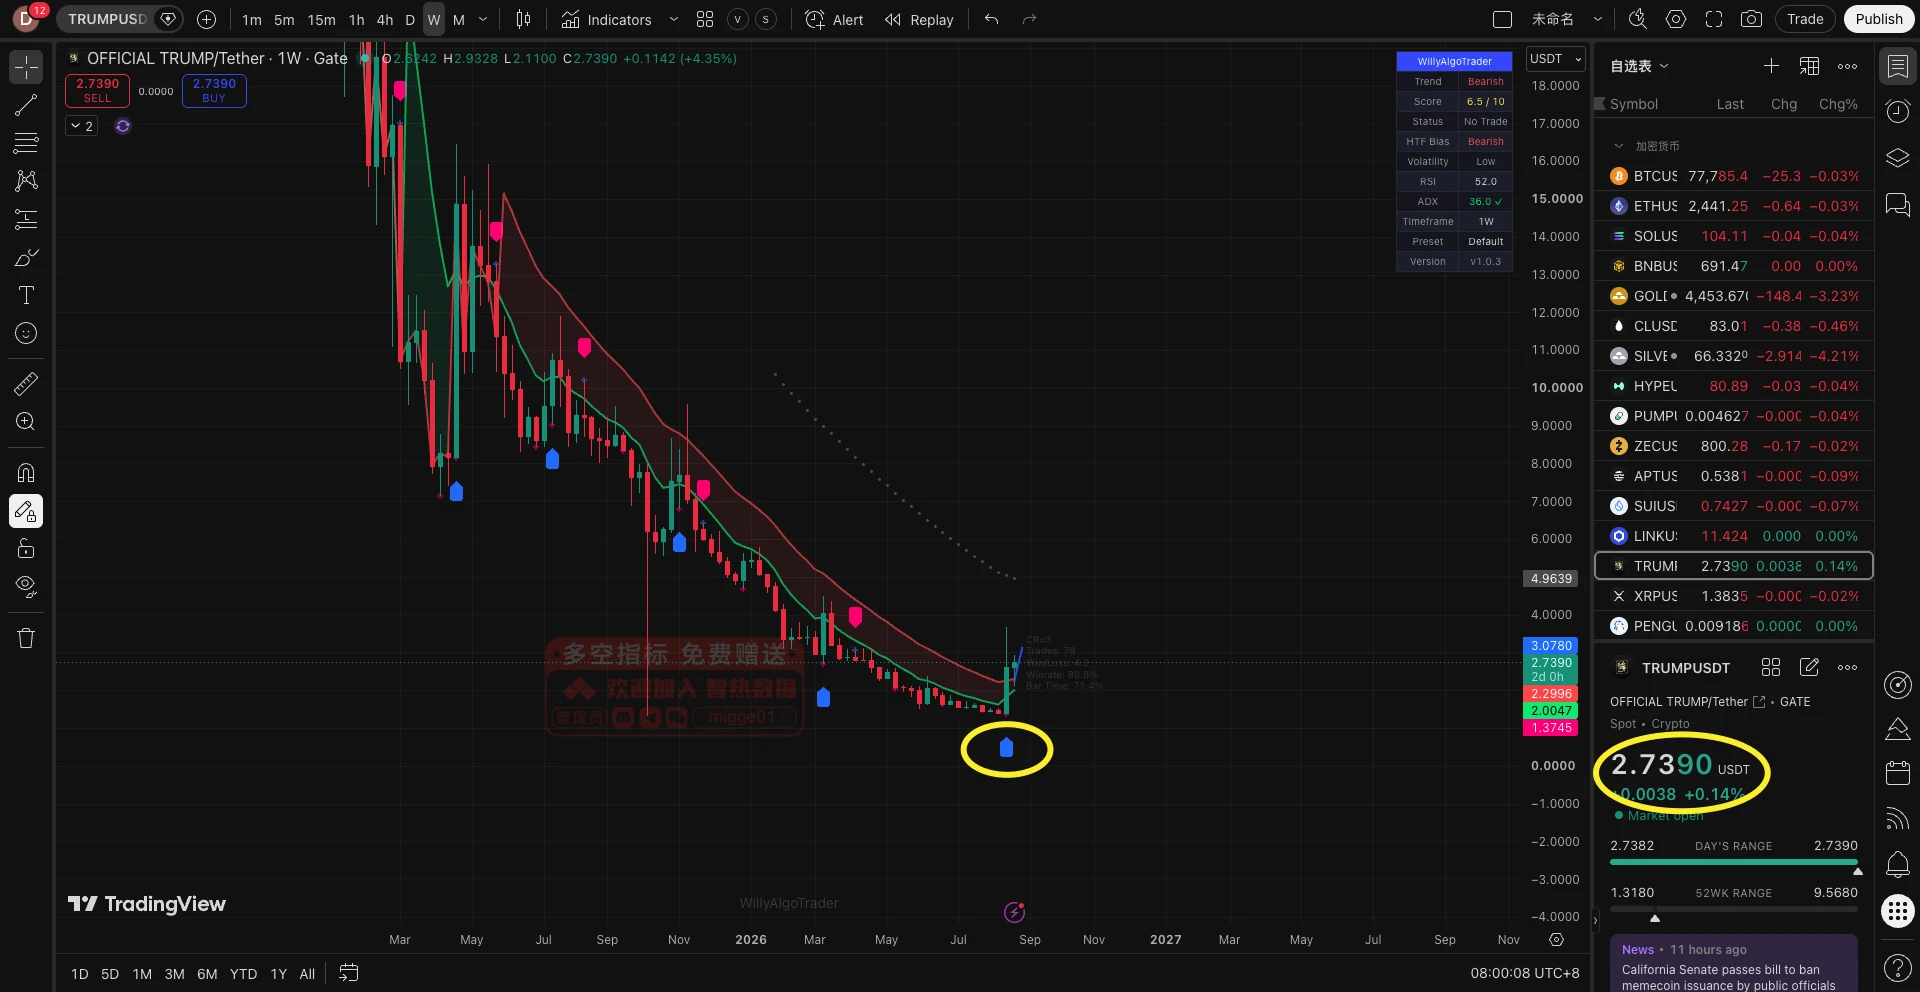Open the Indicators dialog
Screen dimensions: 1920x992
pos(606,19)
